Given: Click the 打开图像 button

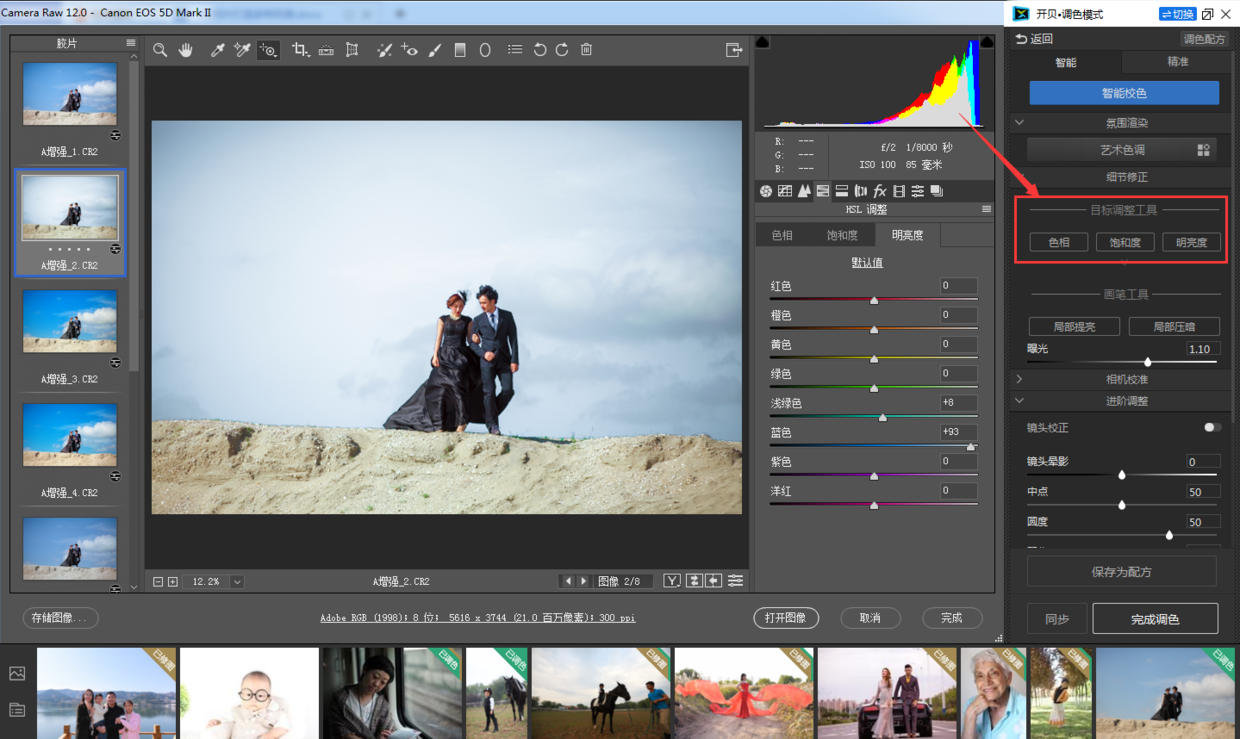Looking at the screenshot, I should tap(786, 618).
